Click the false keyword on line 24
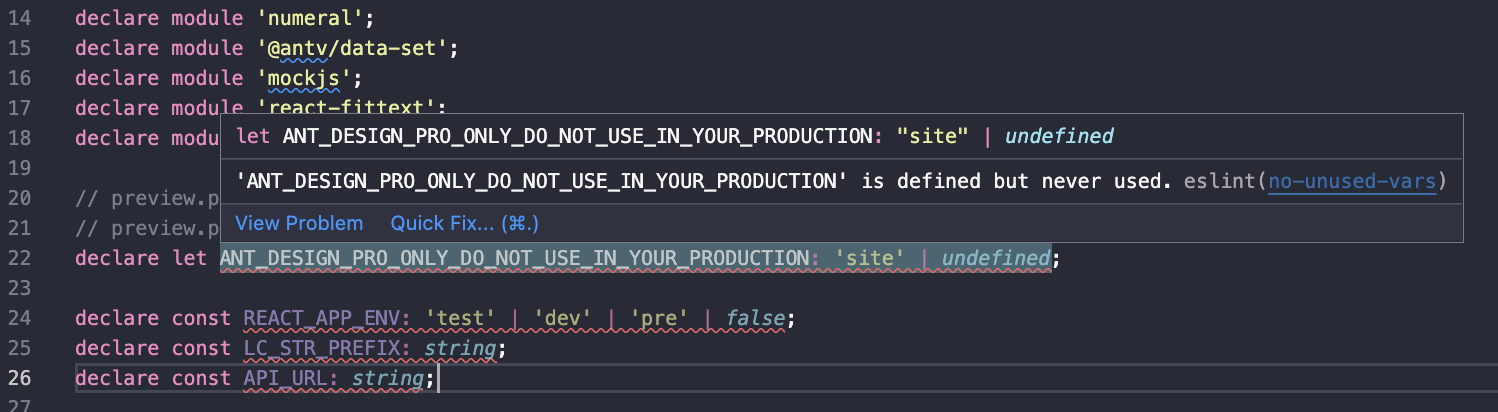Viewport: 1498px width, 412px height. click(x=756, y=319)
